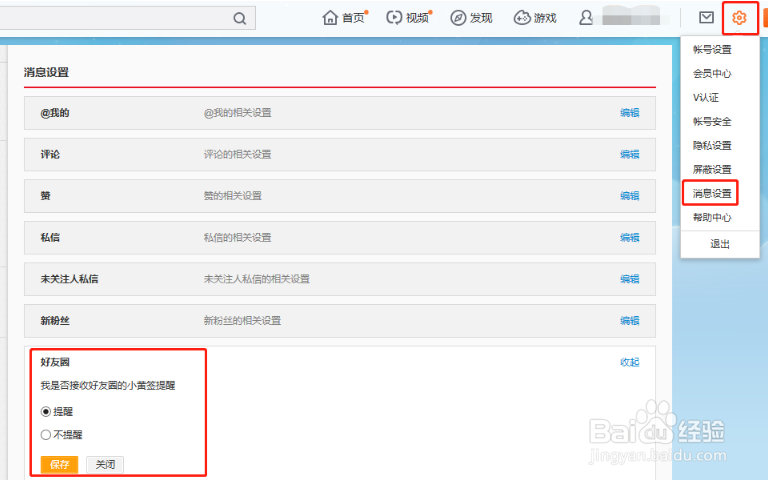Viewport: 768px width, 482px height.
Task: Click the 消息设置 page heading
Action: tap(47, 72)
